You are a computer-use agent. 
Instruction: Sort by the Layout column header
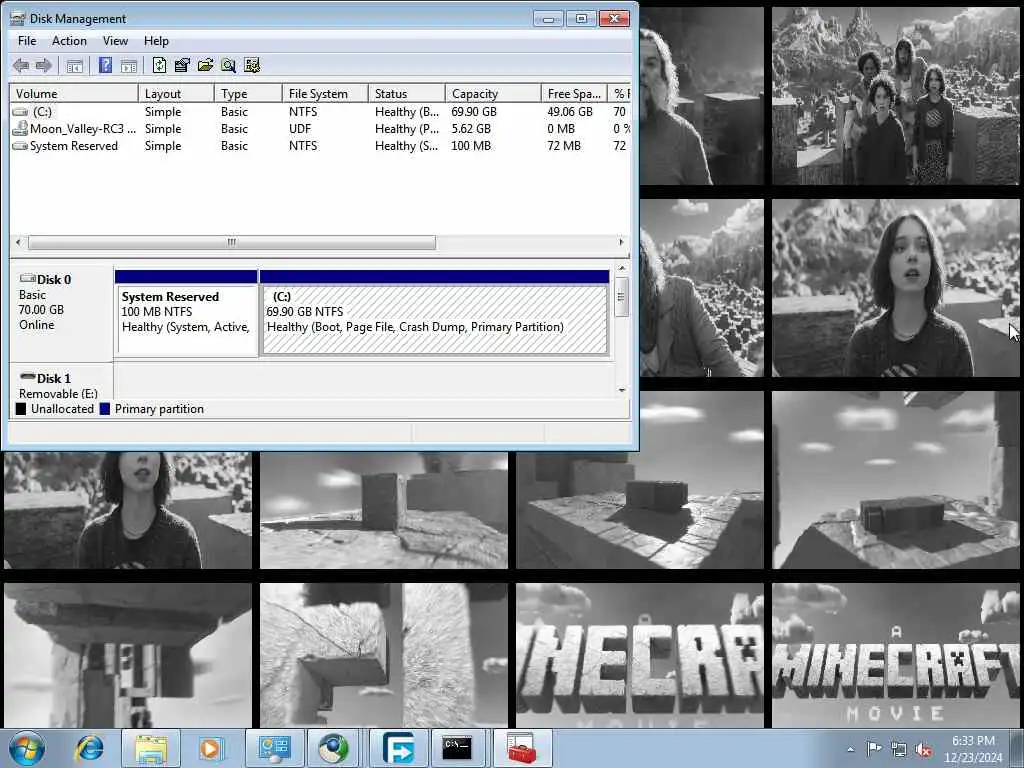(x=176, y=93)
